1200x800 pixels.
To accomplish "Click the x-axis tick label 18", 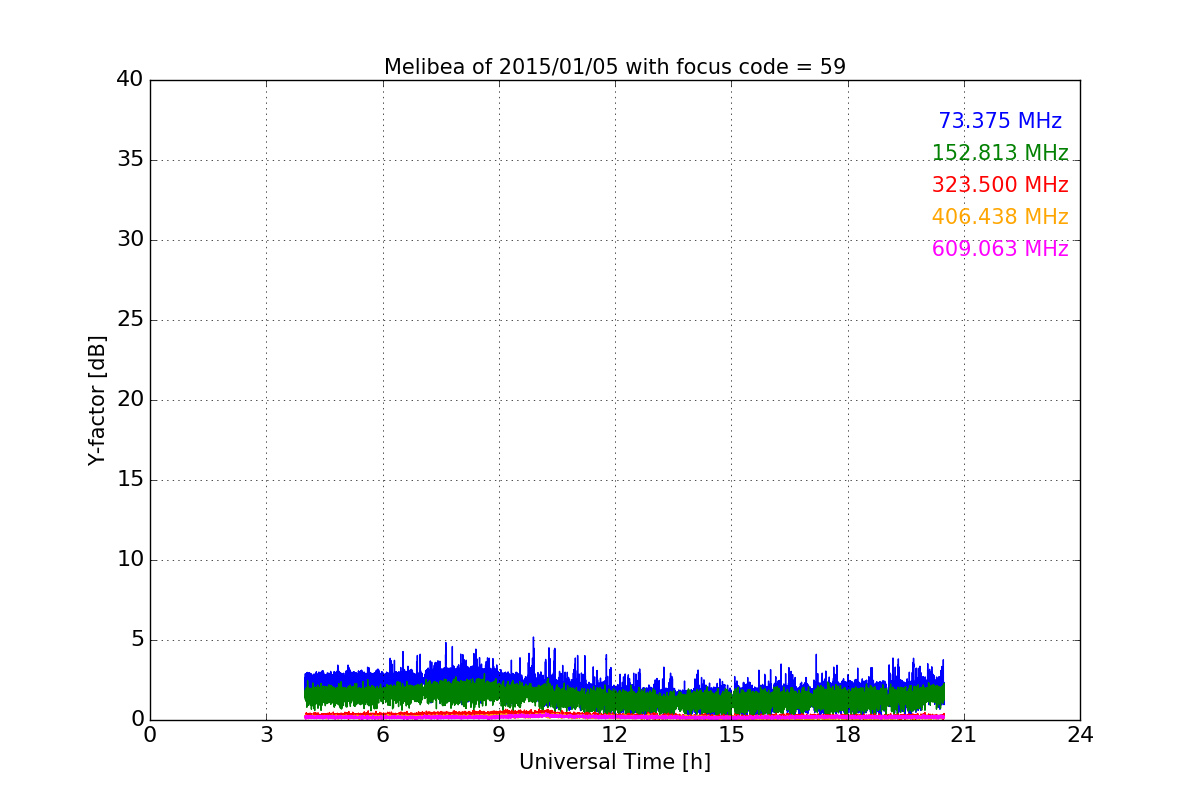I will [847, 735].
